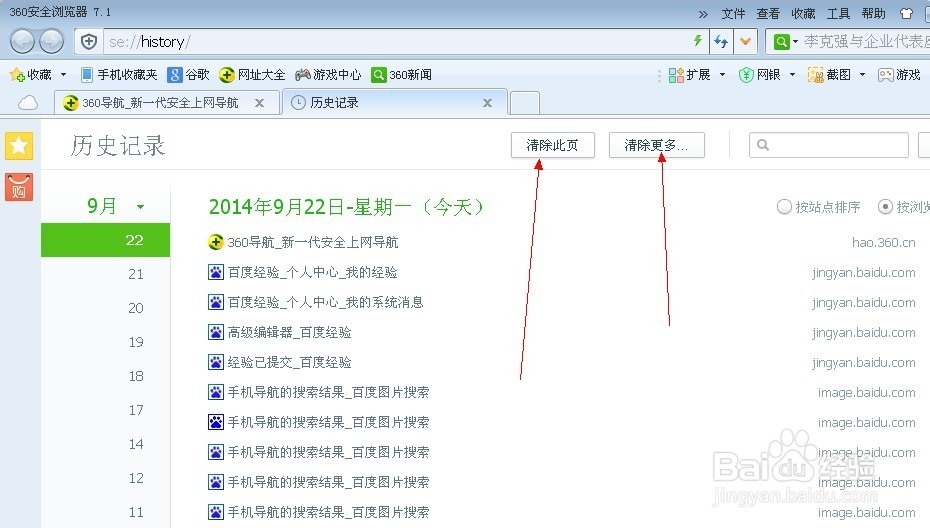Open the 工具 menu

click(839, 13)
